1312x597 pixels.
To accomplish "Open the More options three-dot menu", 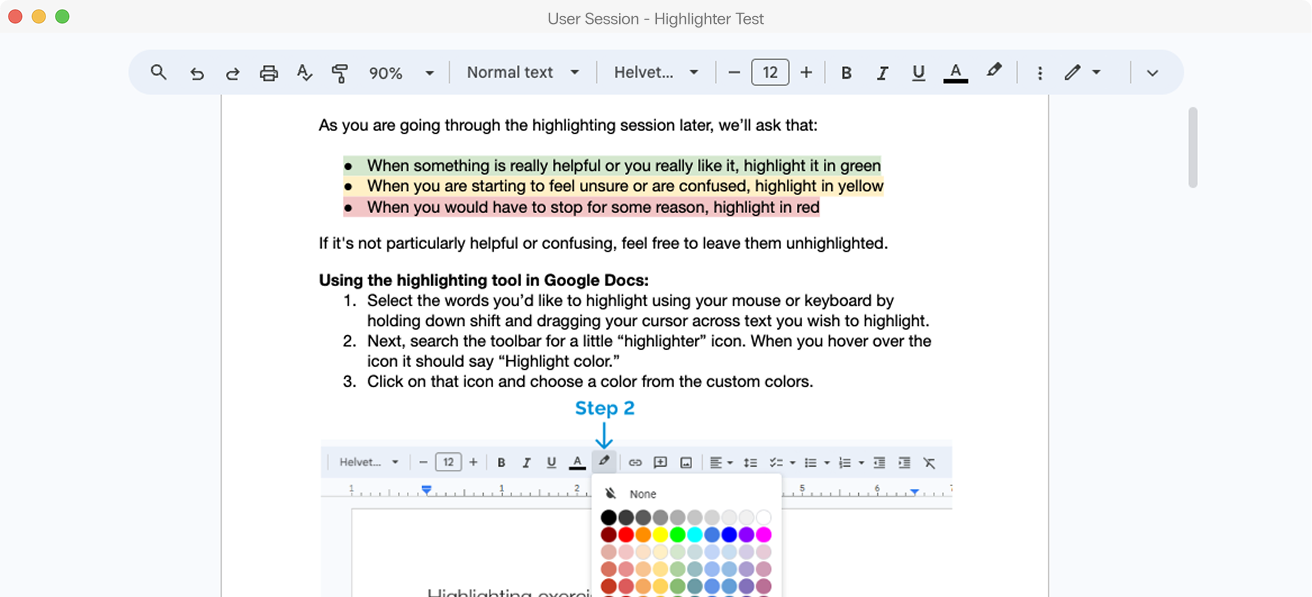I will pyautogui.click(x=1039, y=72).
